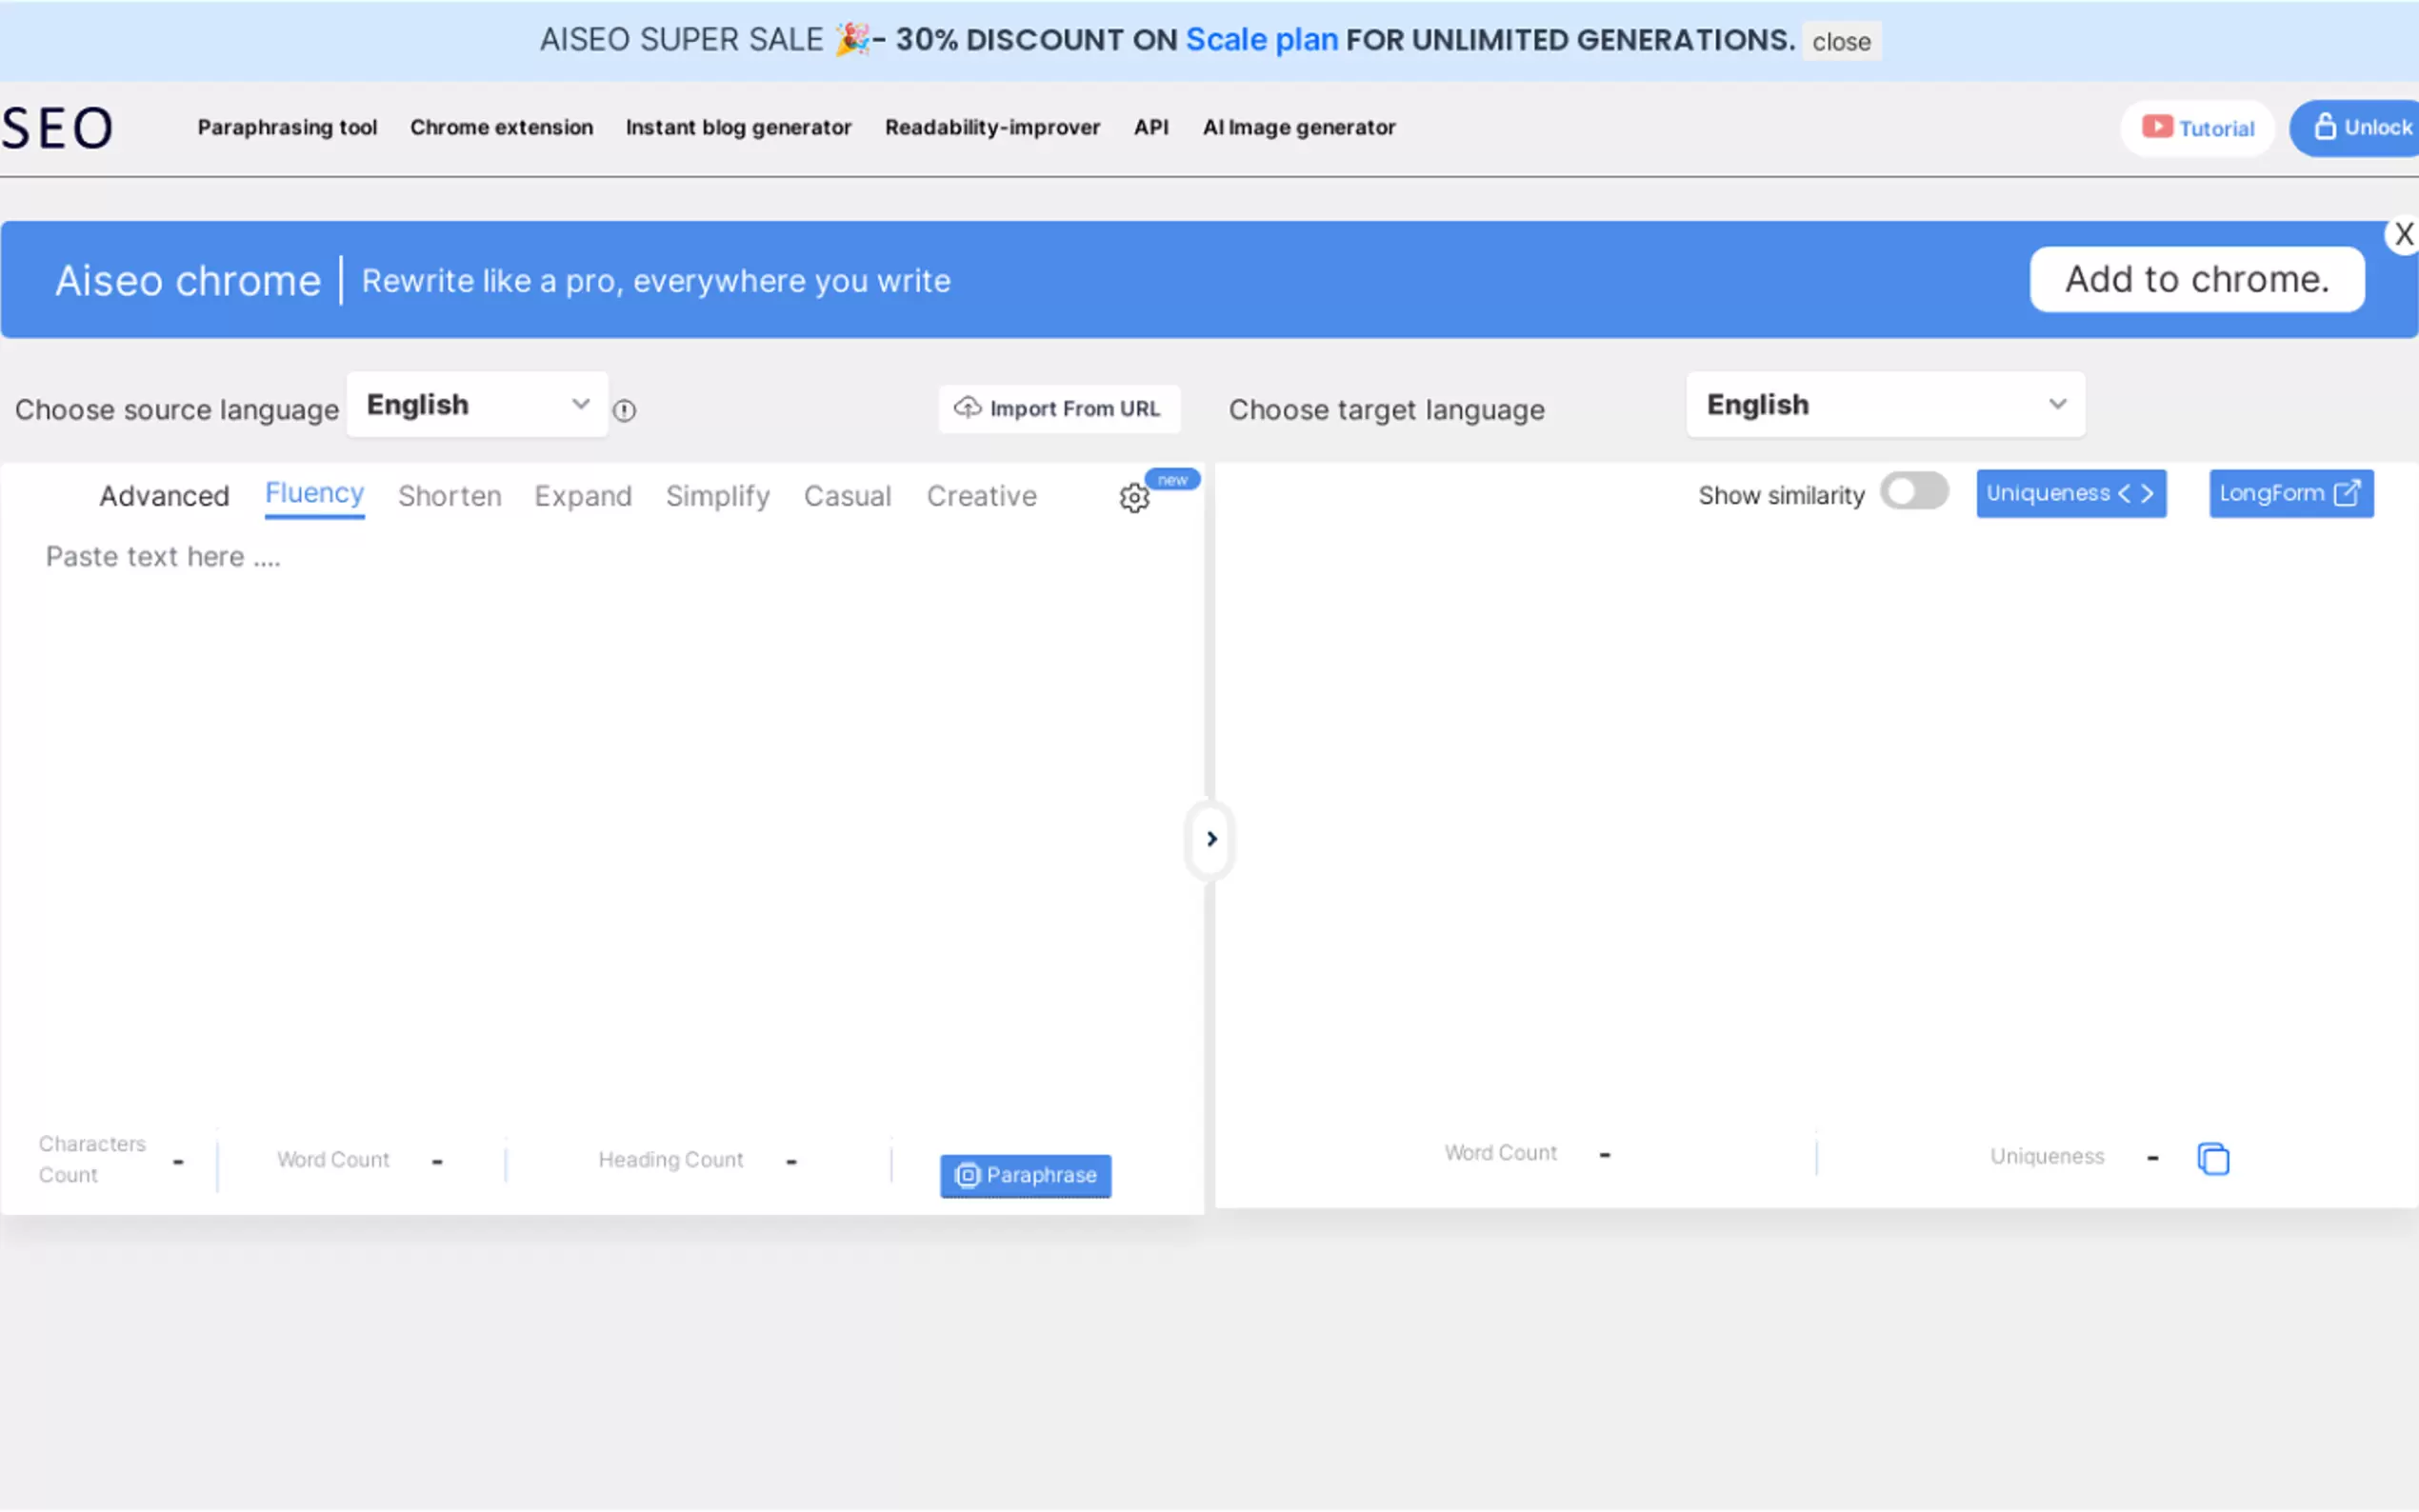Select the Creative mode tab
Image resolution: width=2419 pixels, height=1512 pixels.
(981, 496)
